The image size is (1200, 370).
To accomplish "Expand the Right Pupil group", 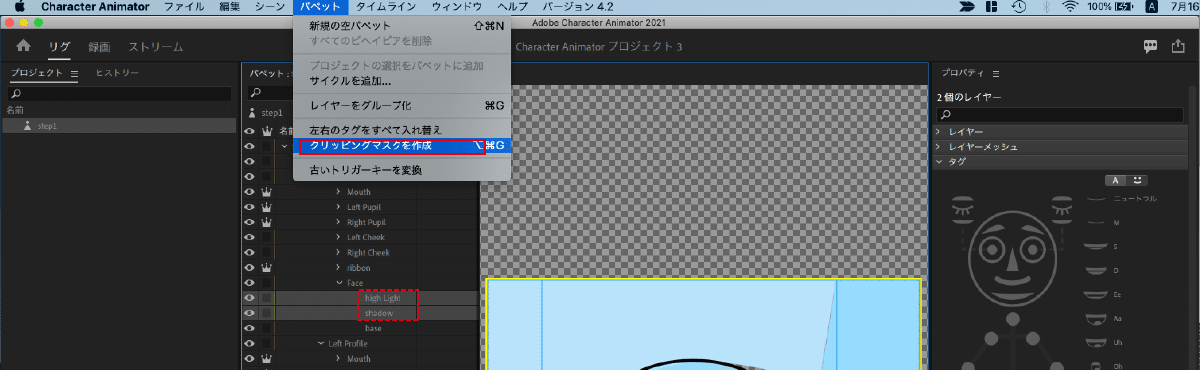I will (x=339, y=222).
